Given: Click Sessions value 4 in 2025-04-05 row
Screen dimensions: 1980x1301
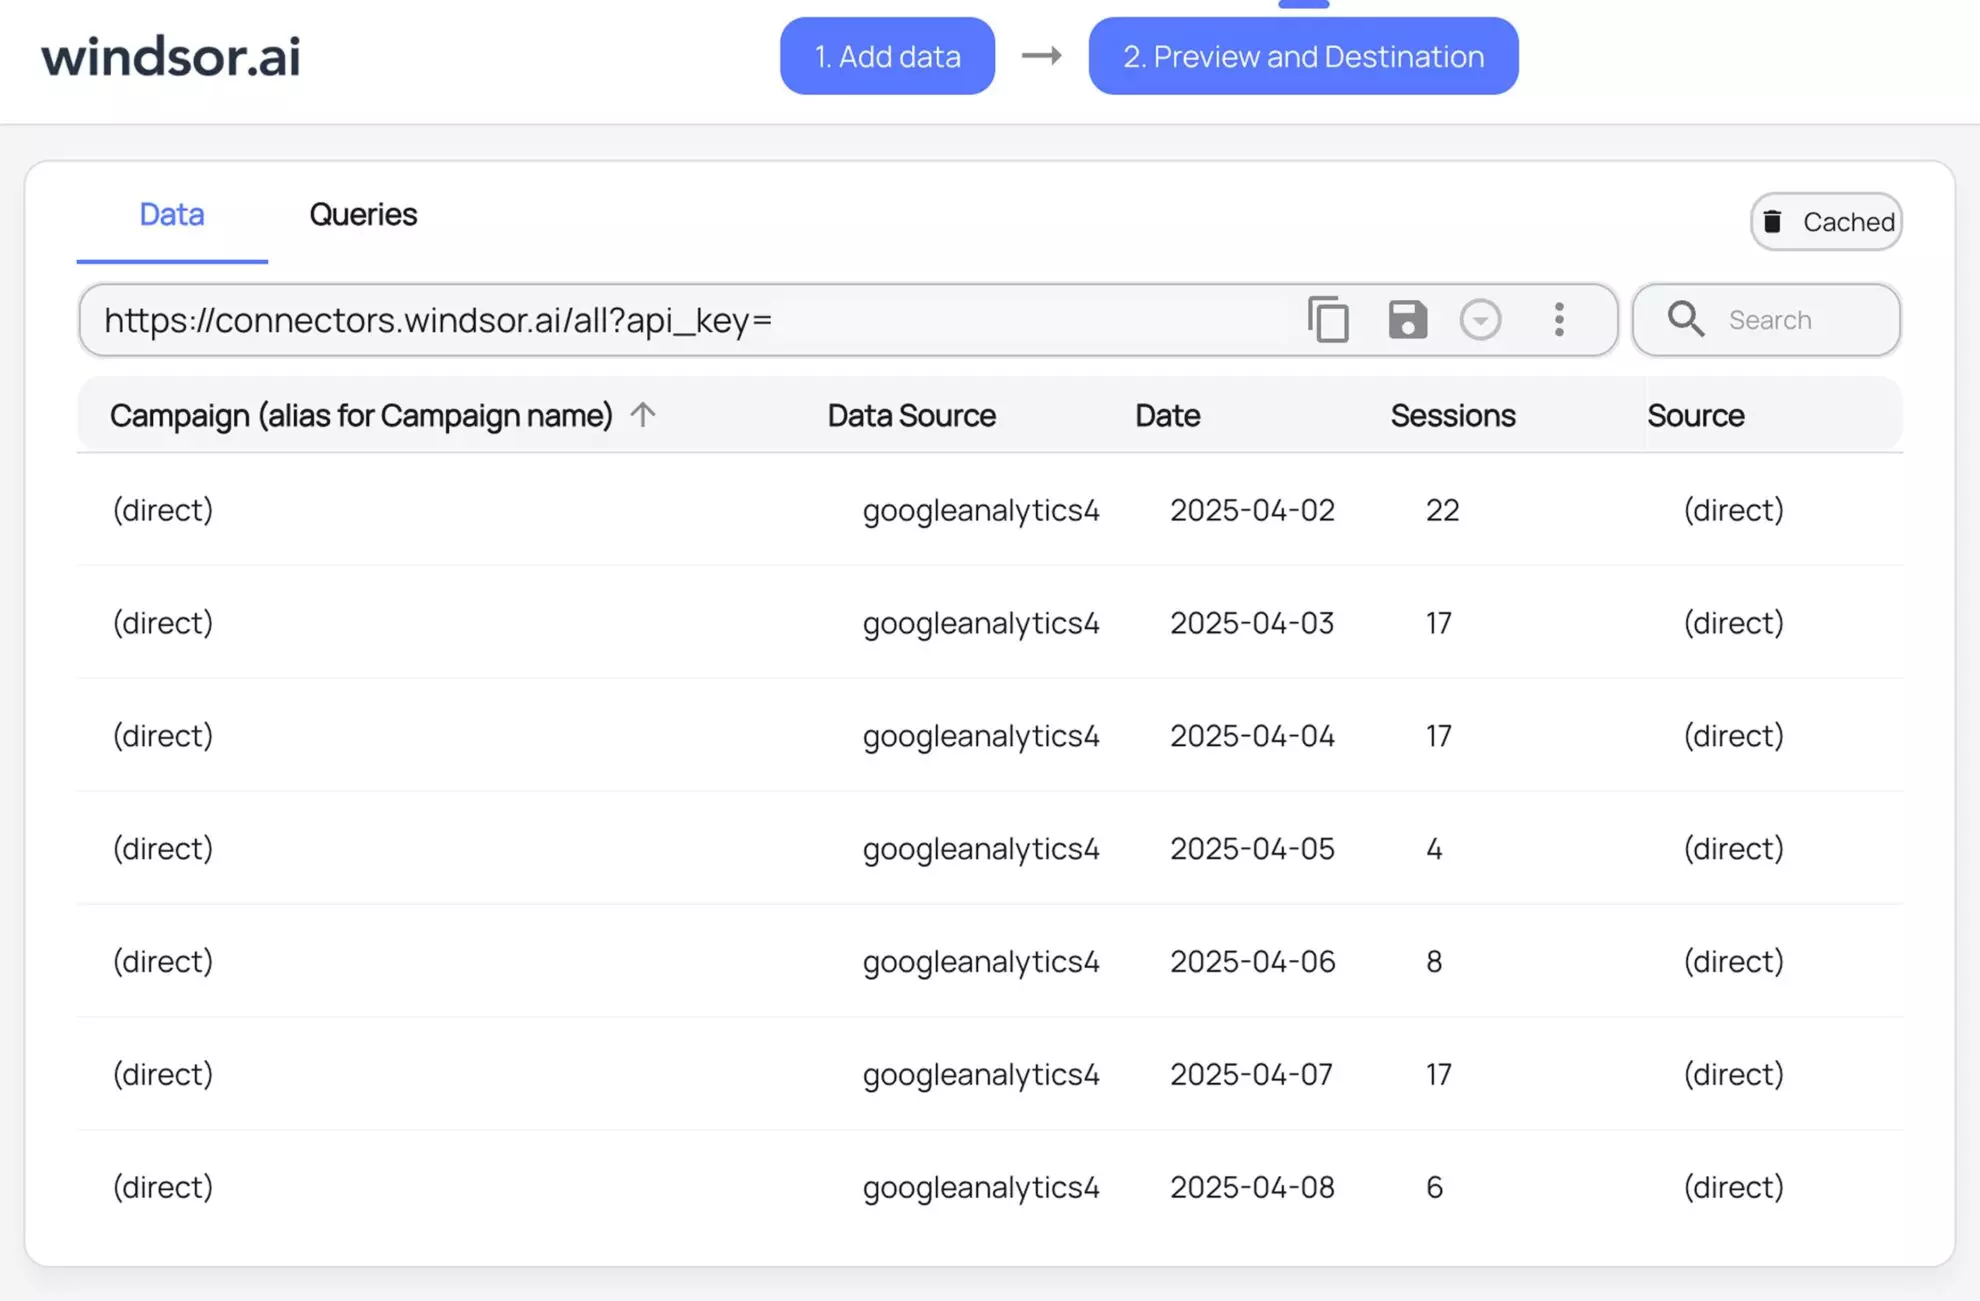Looking at the screenshot, I should (1434, 849).
